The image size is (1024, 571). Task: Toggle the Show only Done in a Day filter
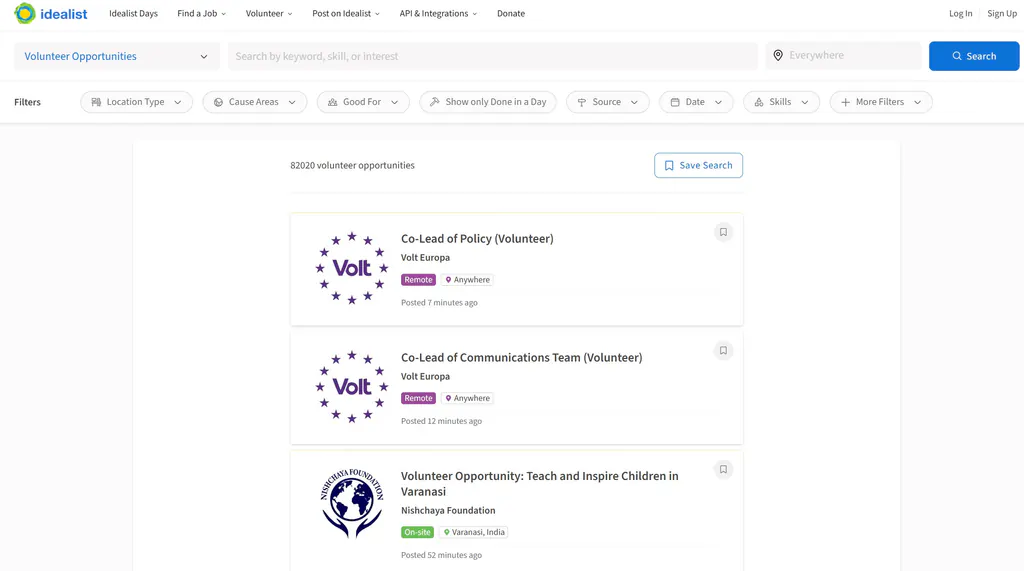point(488,102)
